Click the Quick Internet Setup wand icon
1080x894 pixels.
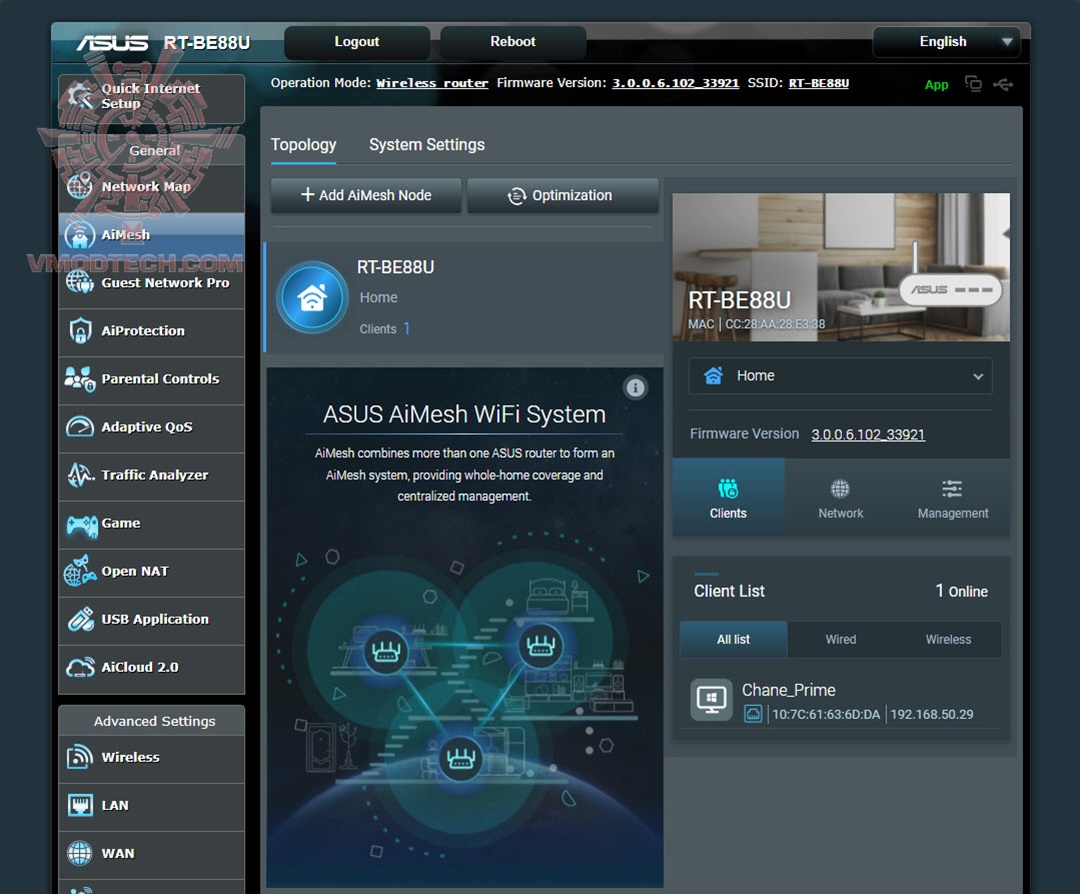[x=80, y=96]
